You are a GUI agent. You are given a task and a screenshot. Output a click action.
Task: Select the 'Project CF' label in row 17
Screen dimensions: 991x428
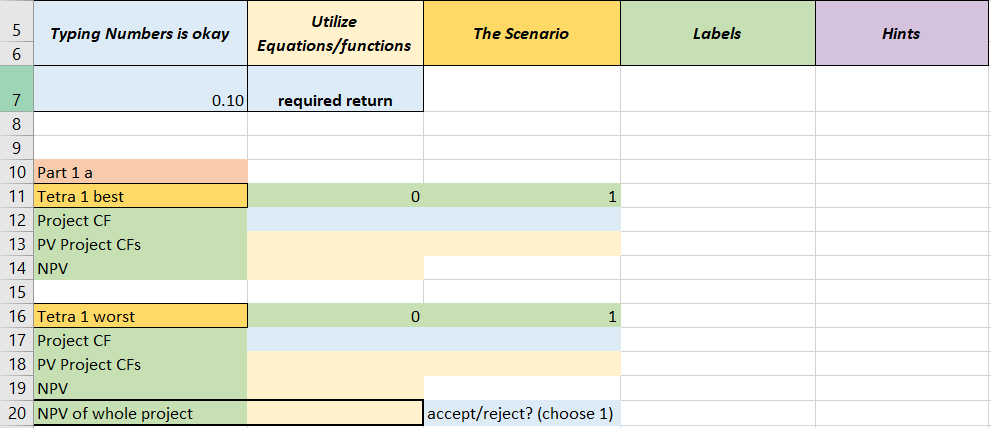[x=140, y=340]
